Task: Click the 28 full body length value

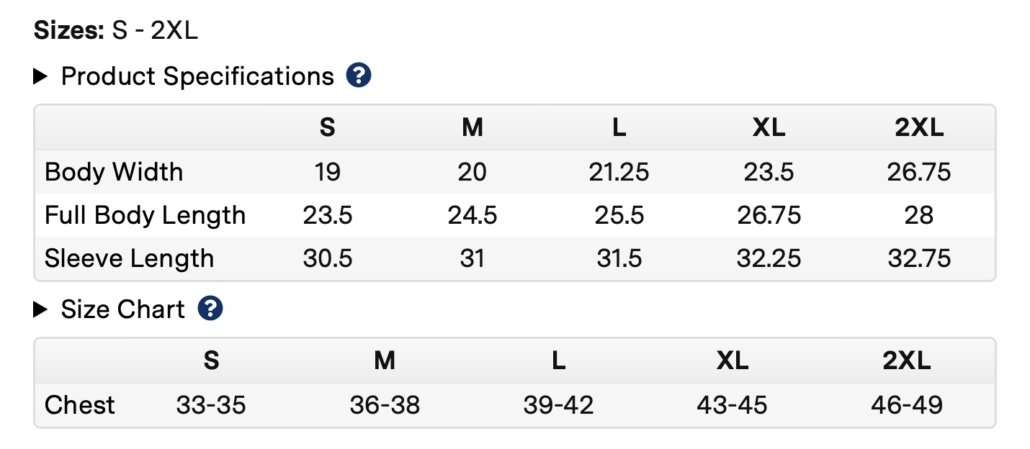Action: (919, 215)
